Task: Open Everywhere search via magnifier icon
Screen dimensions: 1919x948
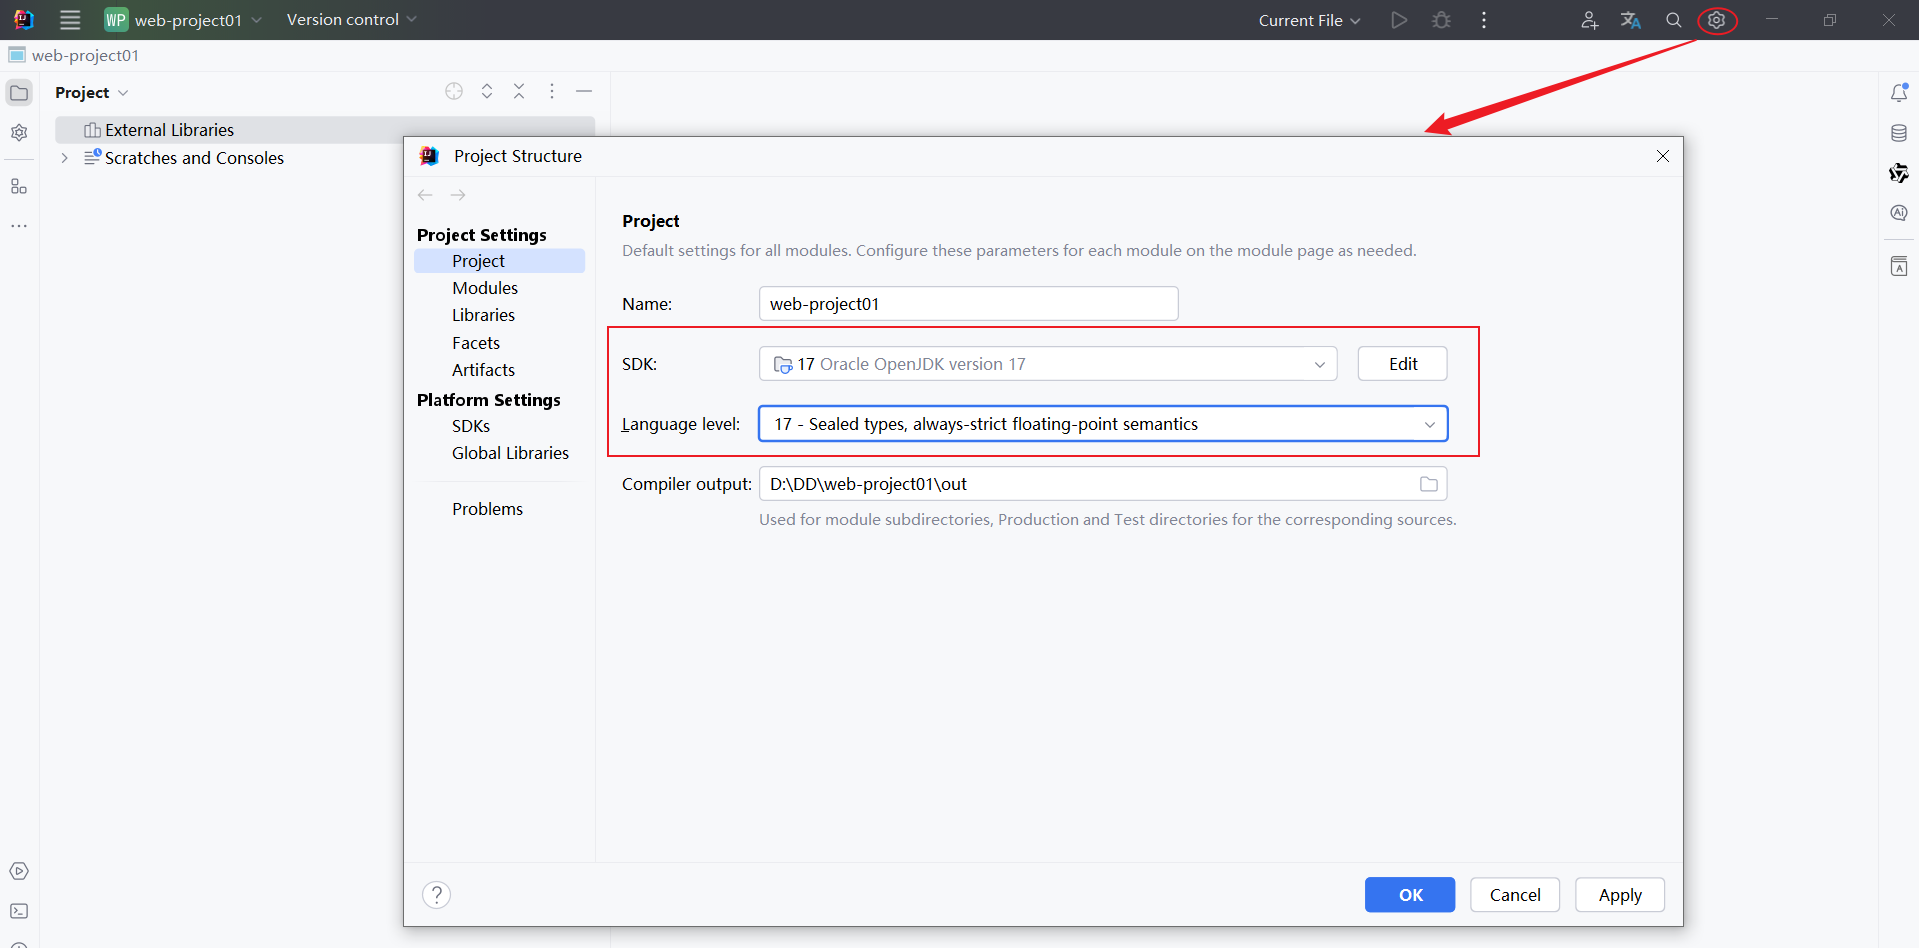Action: coord(1673,19)
